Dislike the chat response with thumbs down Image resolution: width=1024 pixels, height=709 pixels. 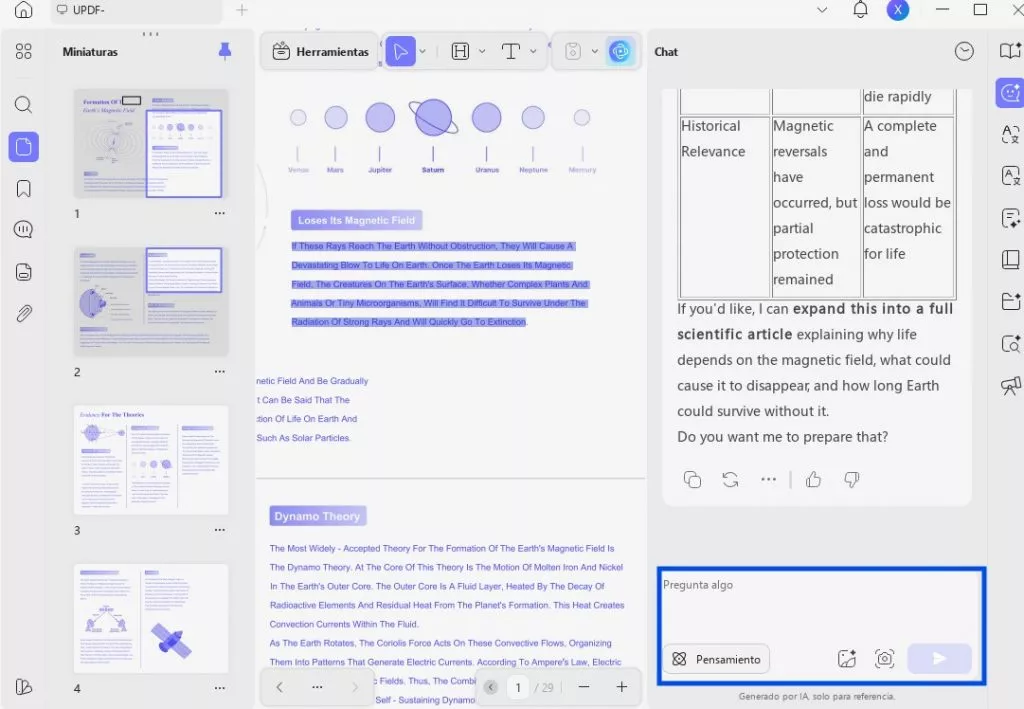[x=852, y=480]
